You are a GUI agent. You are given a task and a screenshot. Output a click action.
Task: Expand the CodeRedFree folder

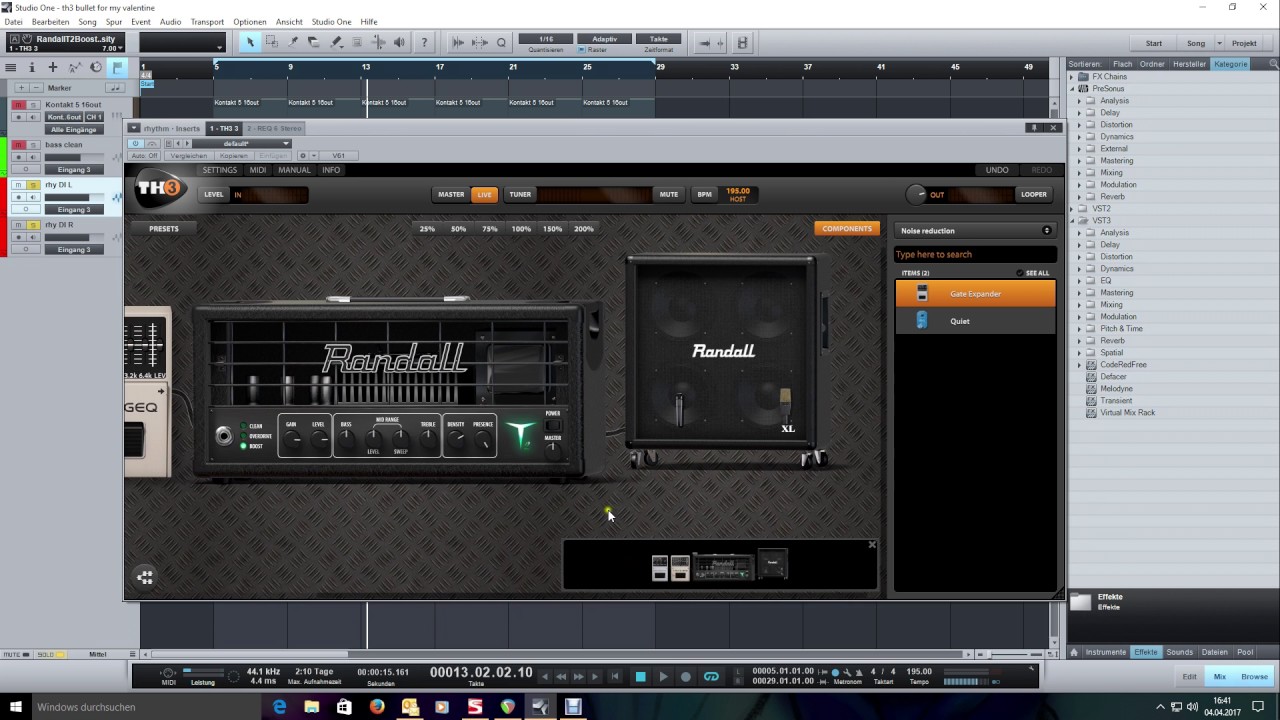[1079, 365]
